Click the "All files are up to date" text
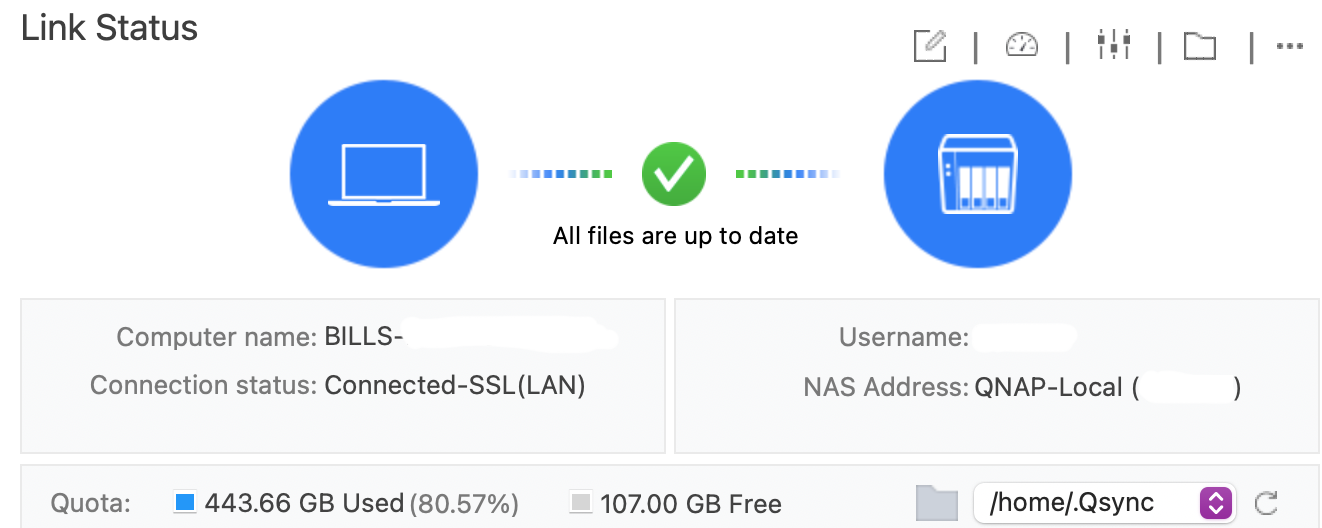The width and height of the screenshot is (1322, 528). pos(675,237)
